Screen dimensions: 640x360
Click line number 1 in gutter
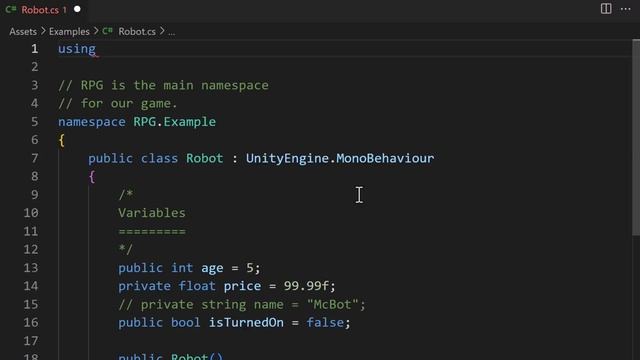pyautogui.click(x=35, y=49)
